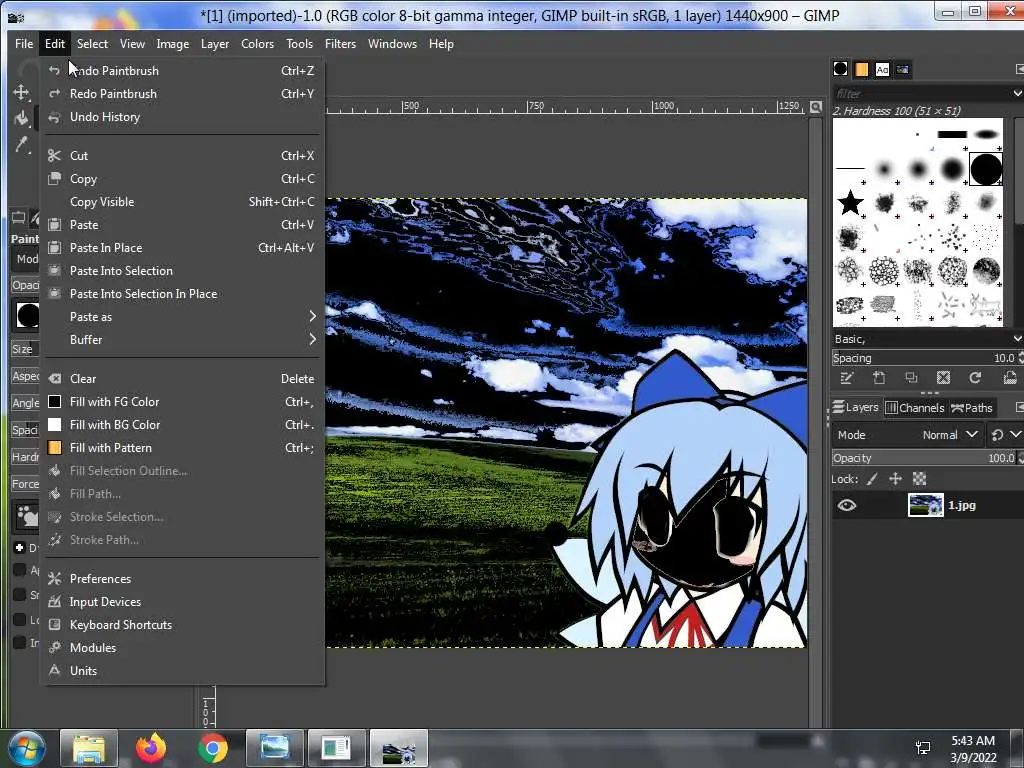Open the Windows menu
1024x768 pixels.
392,44
